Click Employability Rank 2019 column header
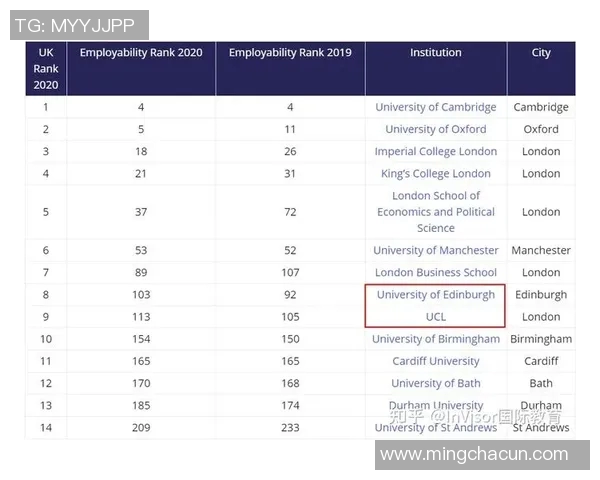The width and height of the screenshot is (600, 480). tap(289, 52)
